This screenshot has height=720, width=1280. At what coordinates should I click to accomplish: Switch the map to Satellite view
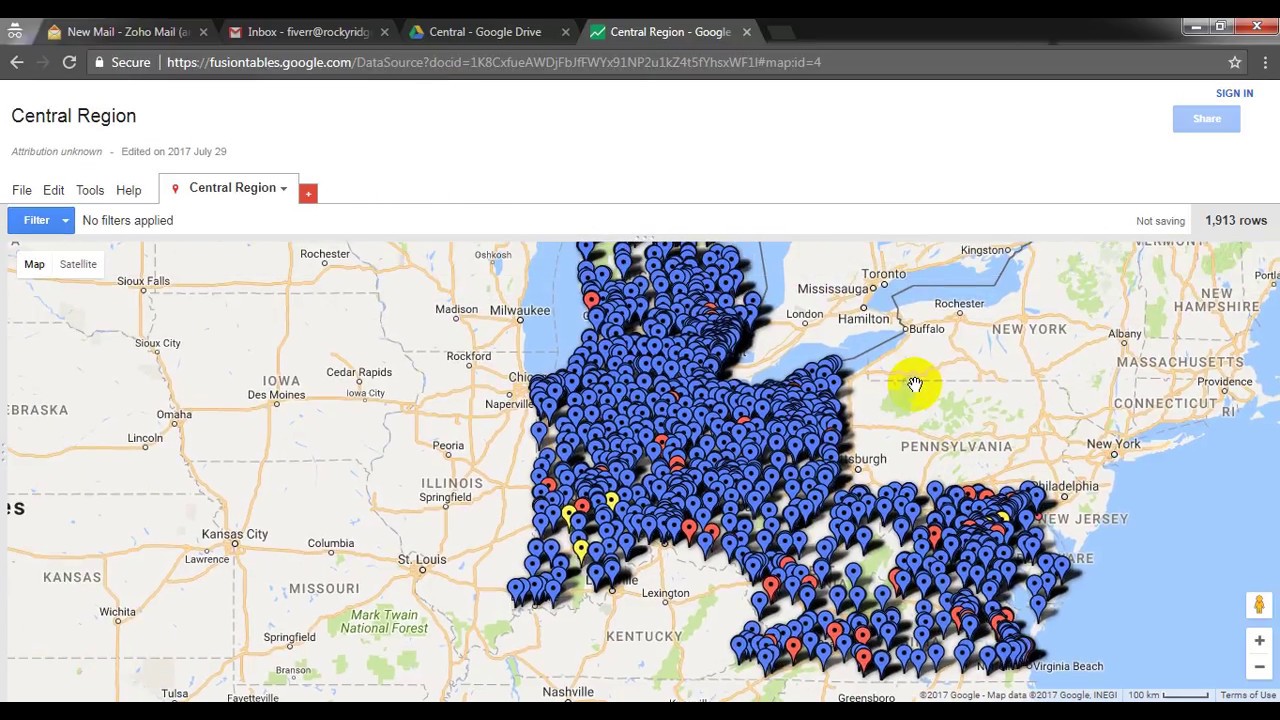(78, 264)
